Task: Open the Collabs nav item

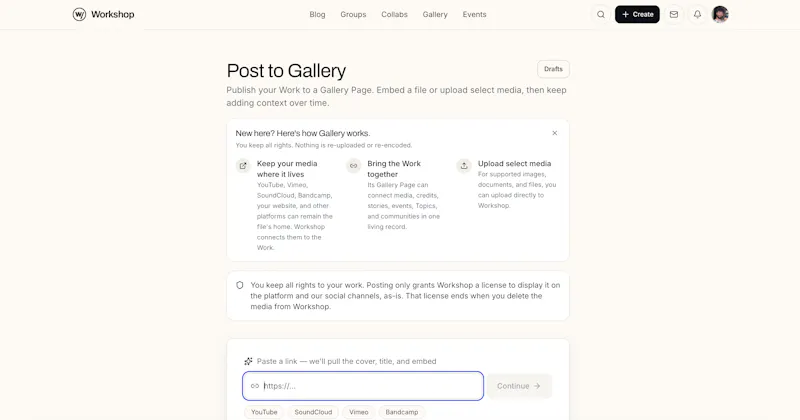Action: tap(394, 14)
